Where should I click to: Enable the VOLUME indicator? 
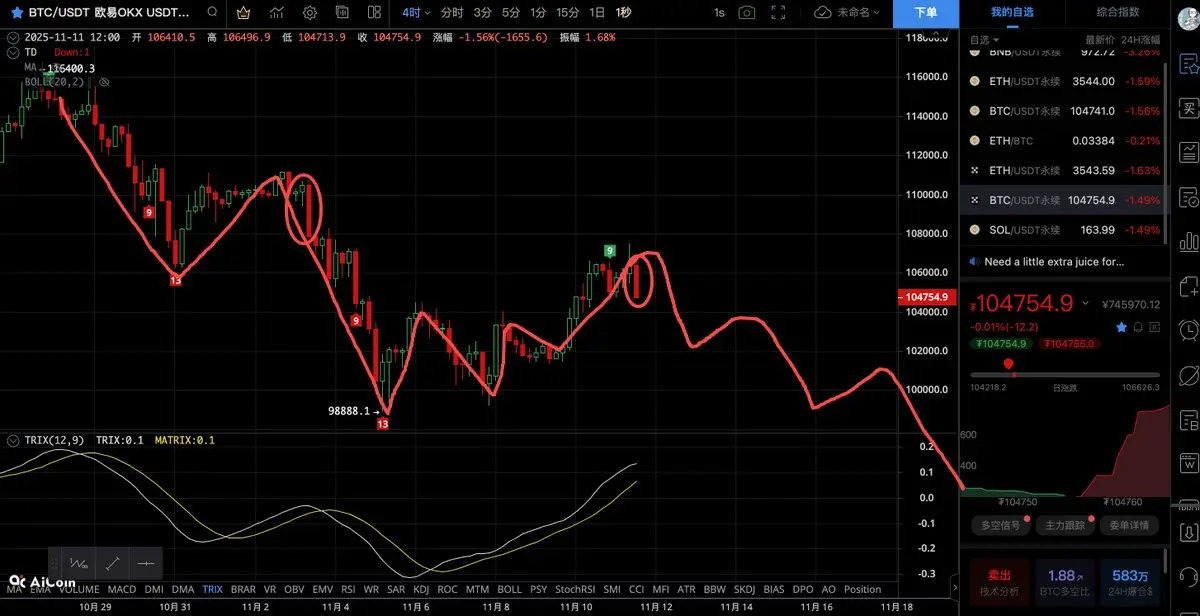(78, 590)
